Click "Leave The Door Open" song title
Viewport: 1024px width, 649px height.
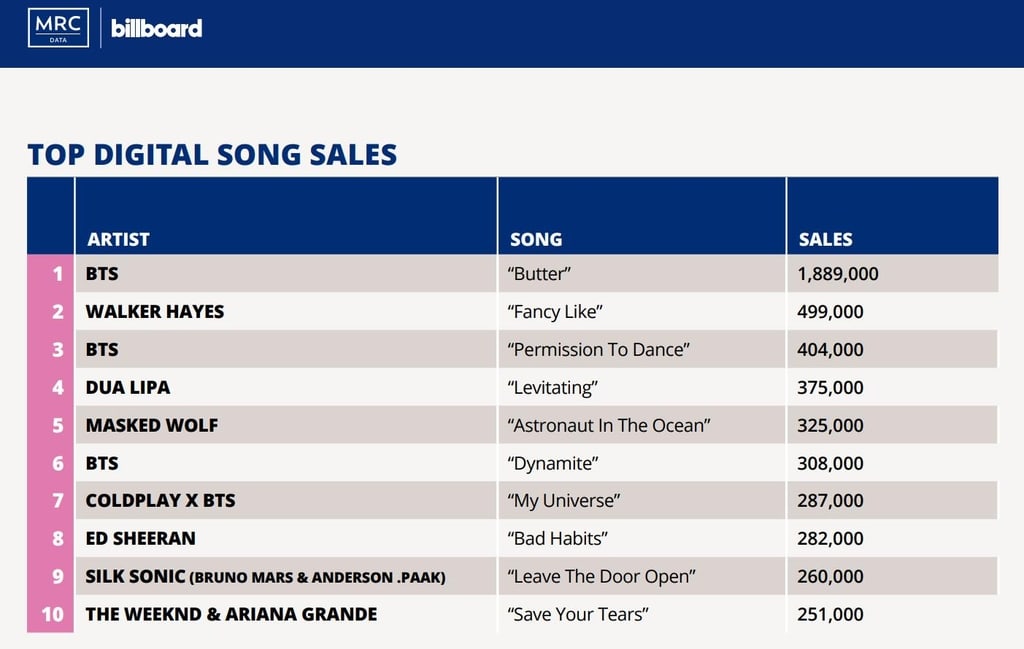[602, 576]
